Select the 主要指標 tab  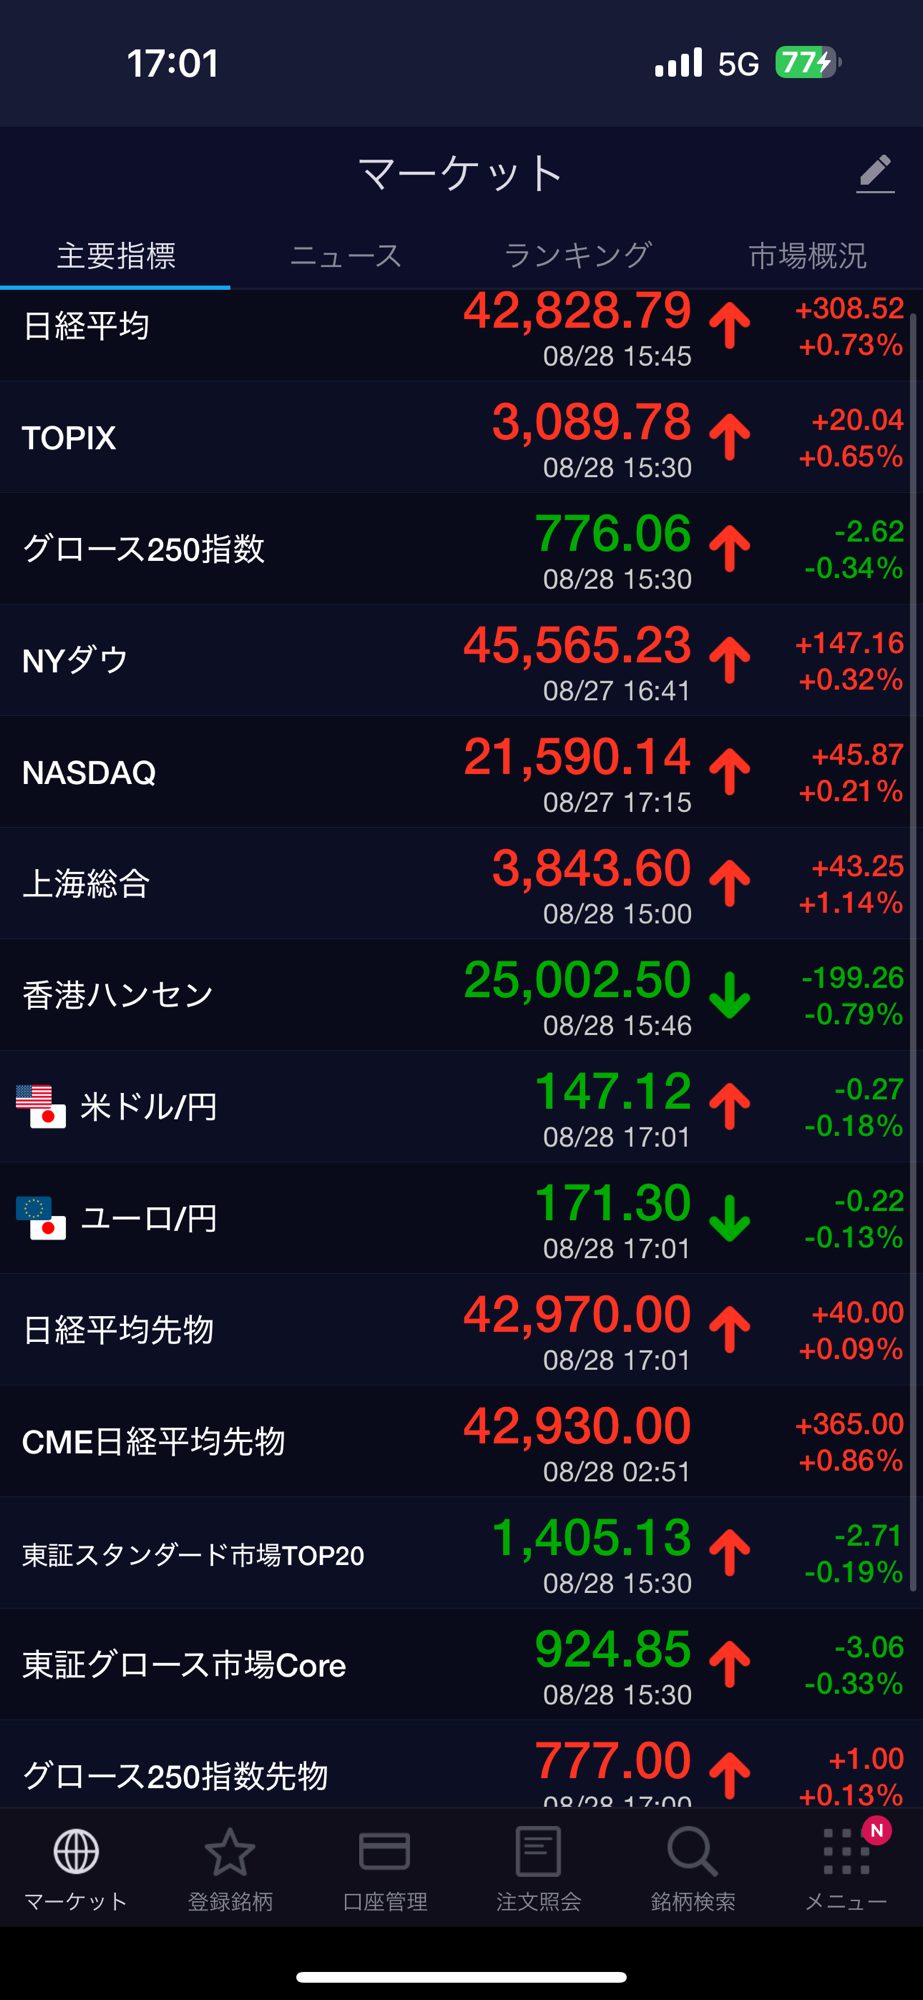pos(116,256)
